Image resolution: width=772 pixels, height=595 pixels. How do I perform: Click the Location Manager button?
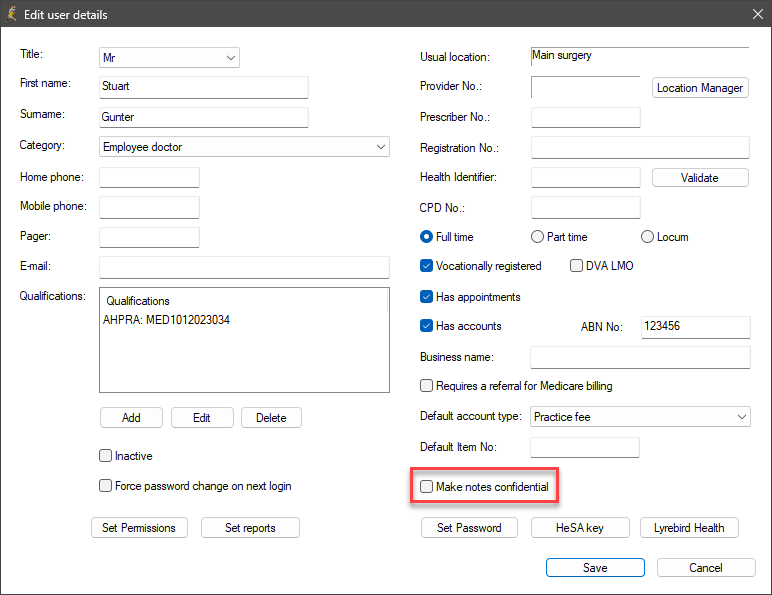[700, 88]
